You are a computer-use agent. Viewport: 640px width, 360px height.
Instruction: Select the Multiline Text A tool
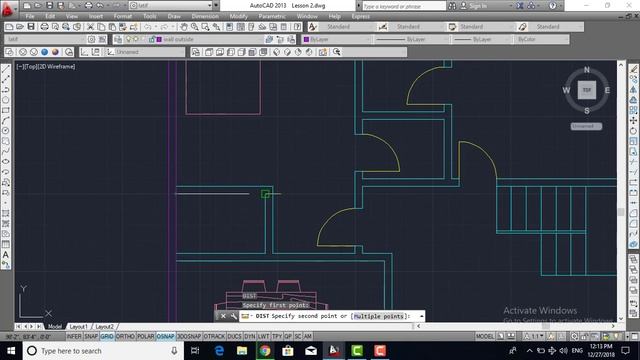click(x=6, y=254)
